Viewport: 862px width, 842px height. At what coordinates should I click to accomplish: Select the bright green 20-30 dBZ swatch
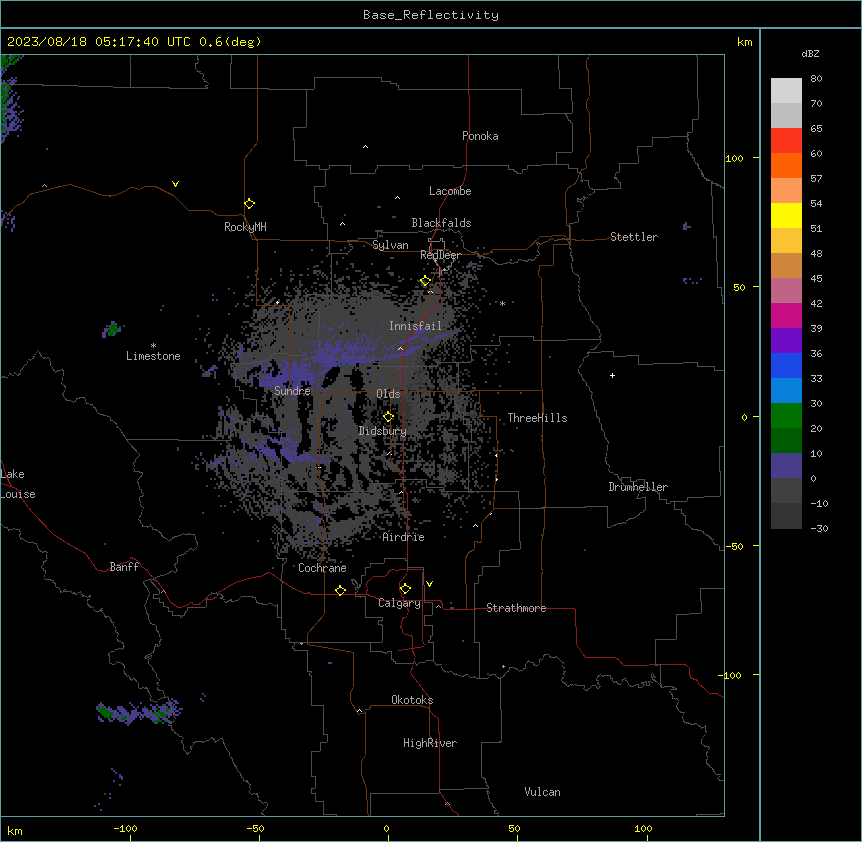click(786, 416)
